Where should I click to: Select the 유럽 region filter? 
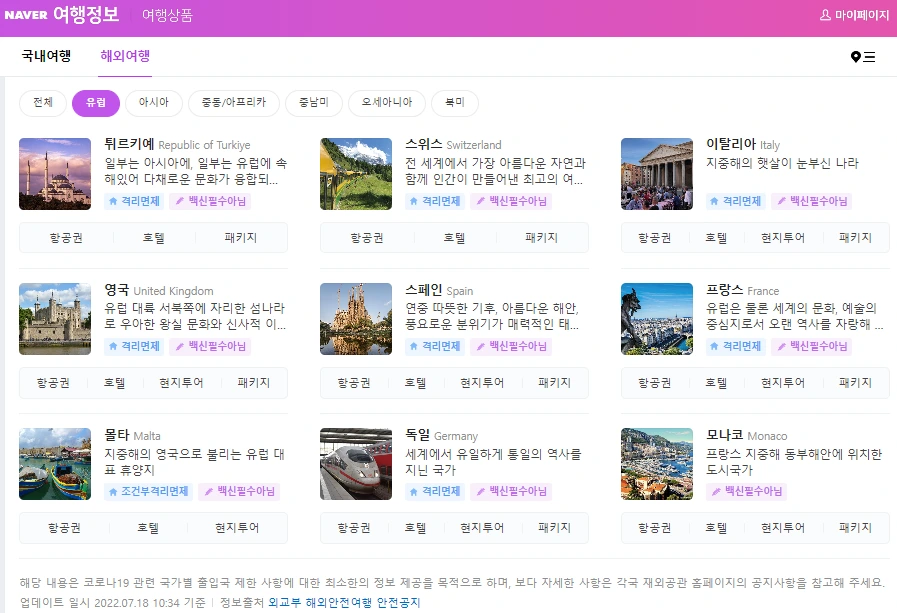pos(96,103)
